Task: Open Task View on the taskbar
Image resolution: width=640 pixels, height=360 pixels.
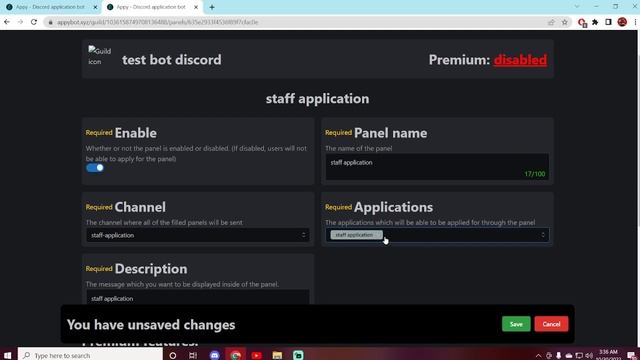Action: (x=193, y=355)
